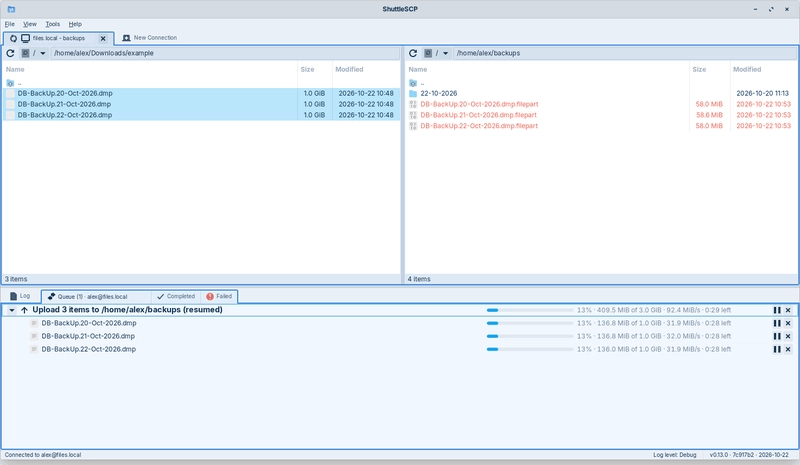The image size is (800, 465).
Task: Select remote DB-BackUp.20-Oct-2026.dmp.filepart
Action: click(601, 104)
